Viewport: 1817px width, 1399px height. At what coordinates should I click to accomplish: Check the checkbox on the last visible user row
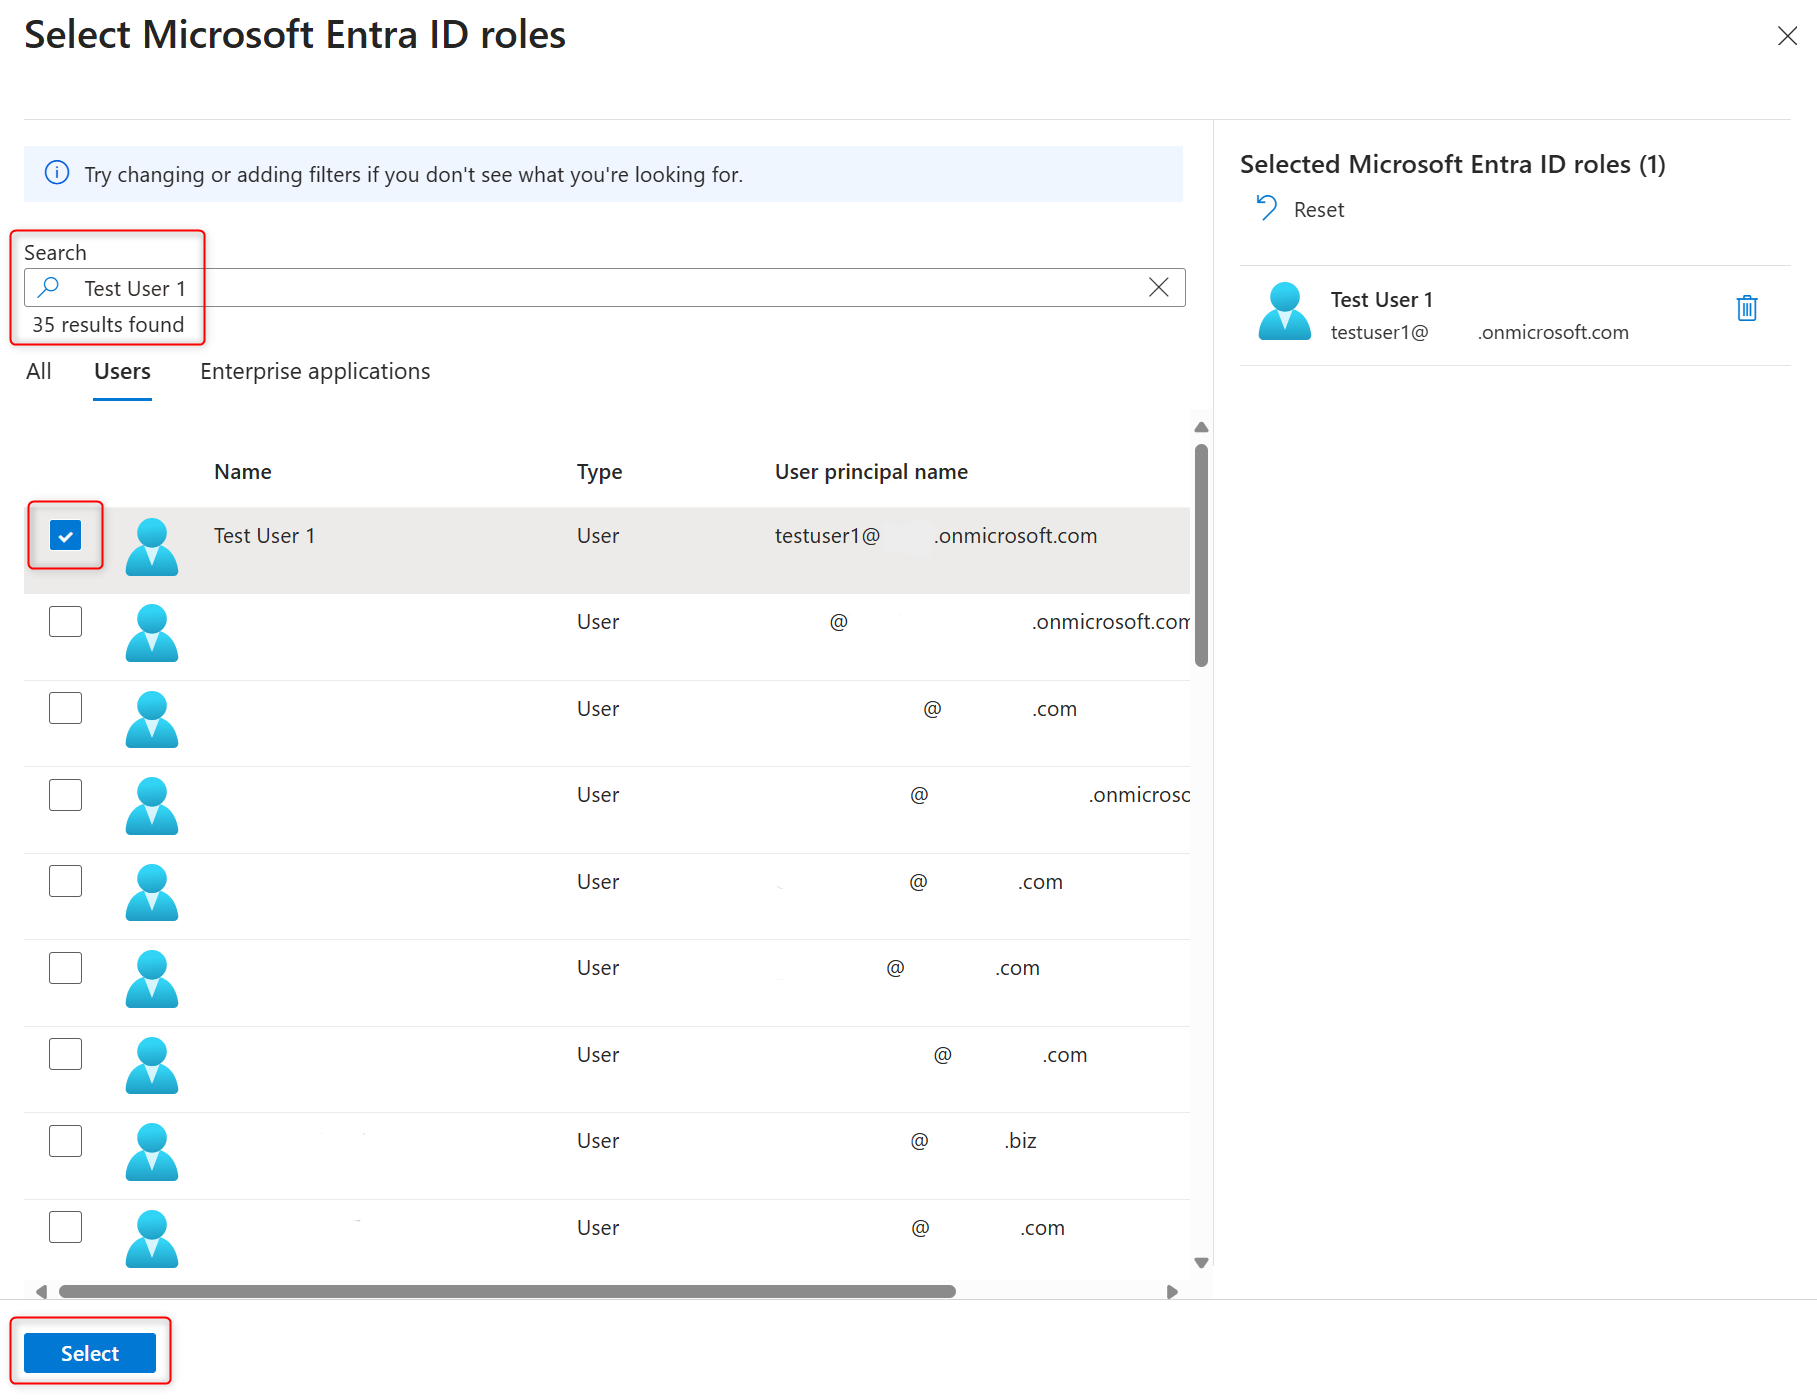point(65,1227)
